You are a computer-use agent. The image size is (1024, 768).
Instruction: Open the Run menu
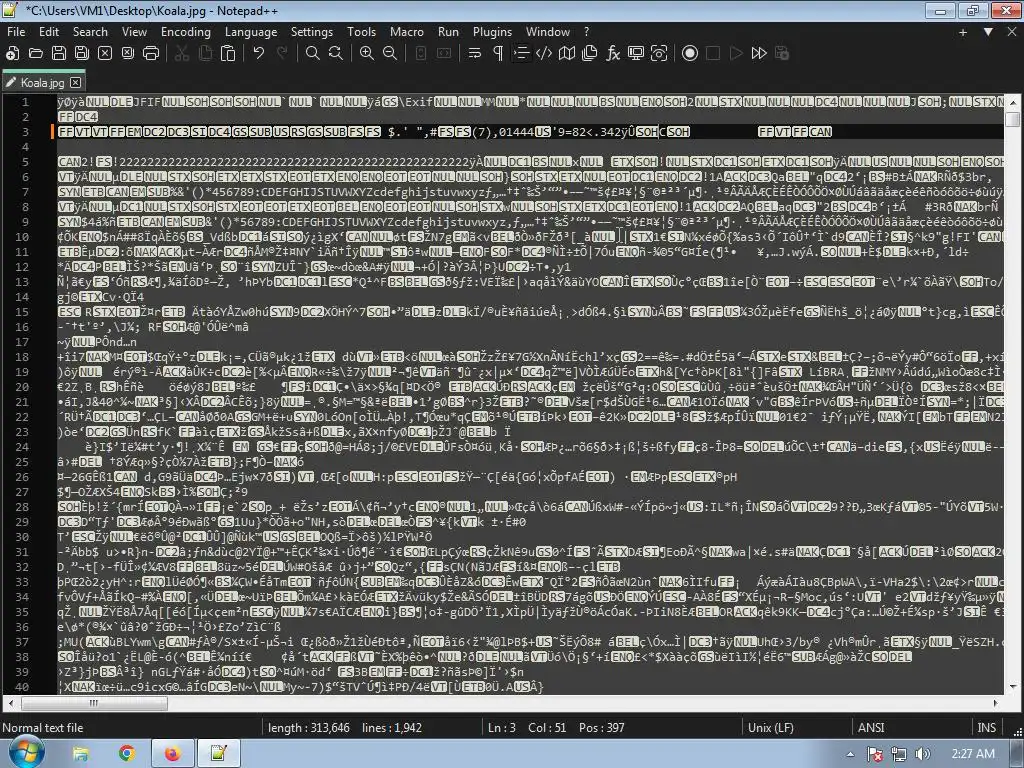click(x=448, y=31)
